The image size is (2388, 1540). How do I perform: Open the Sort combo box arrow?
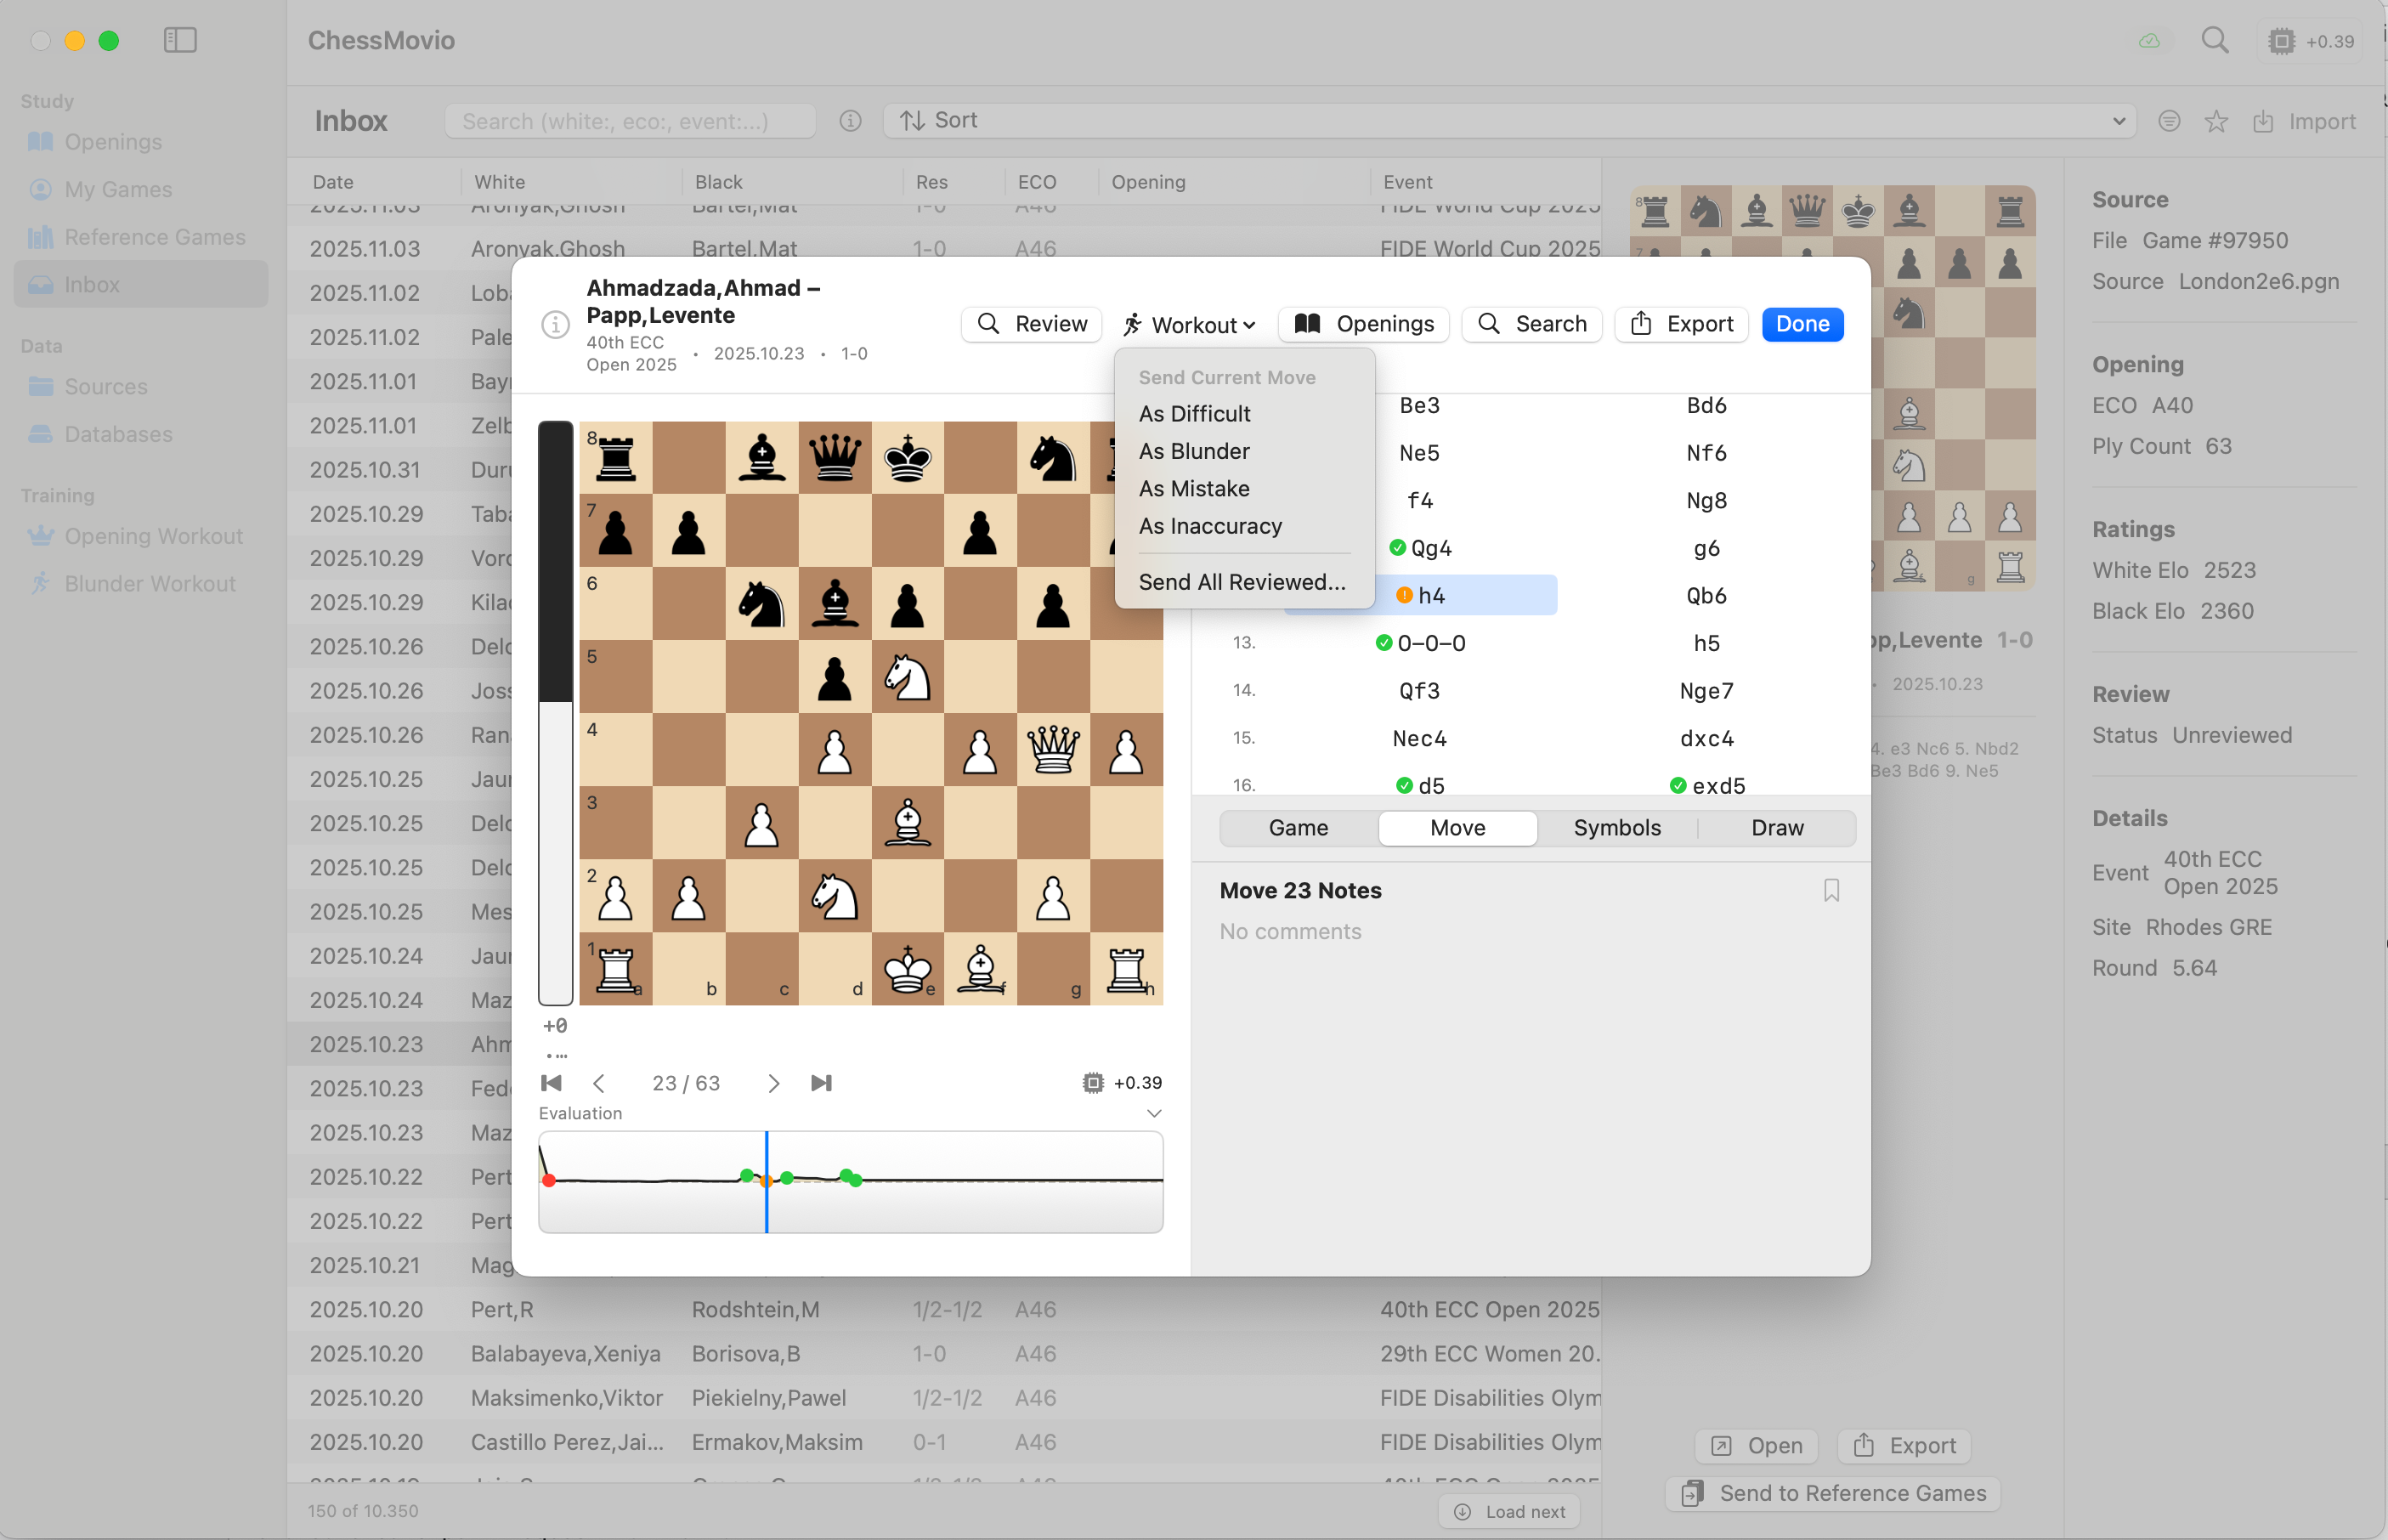pyautogui.click(x=2118, y=121)
